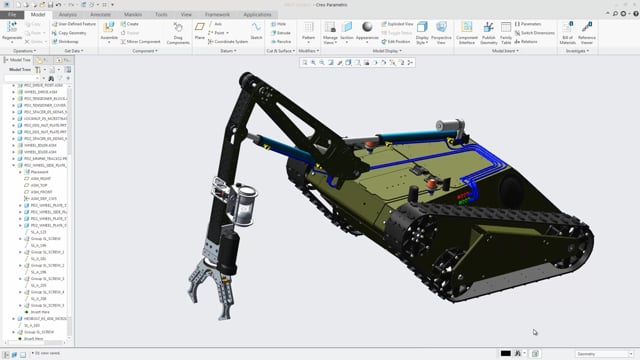The height and width of the screenshot is (360, 640).
Task: Click the model tree search field
Action: (21, 78)
